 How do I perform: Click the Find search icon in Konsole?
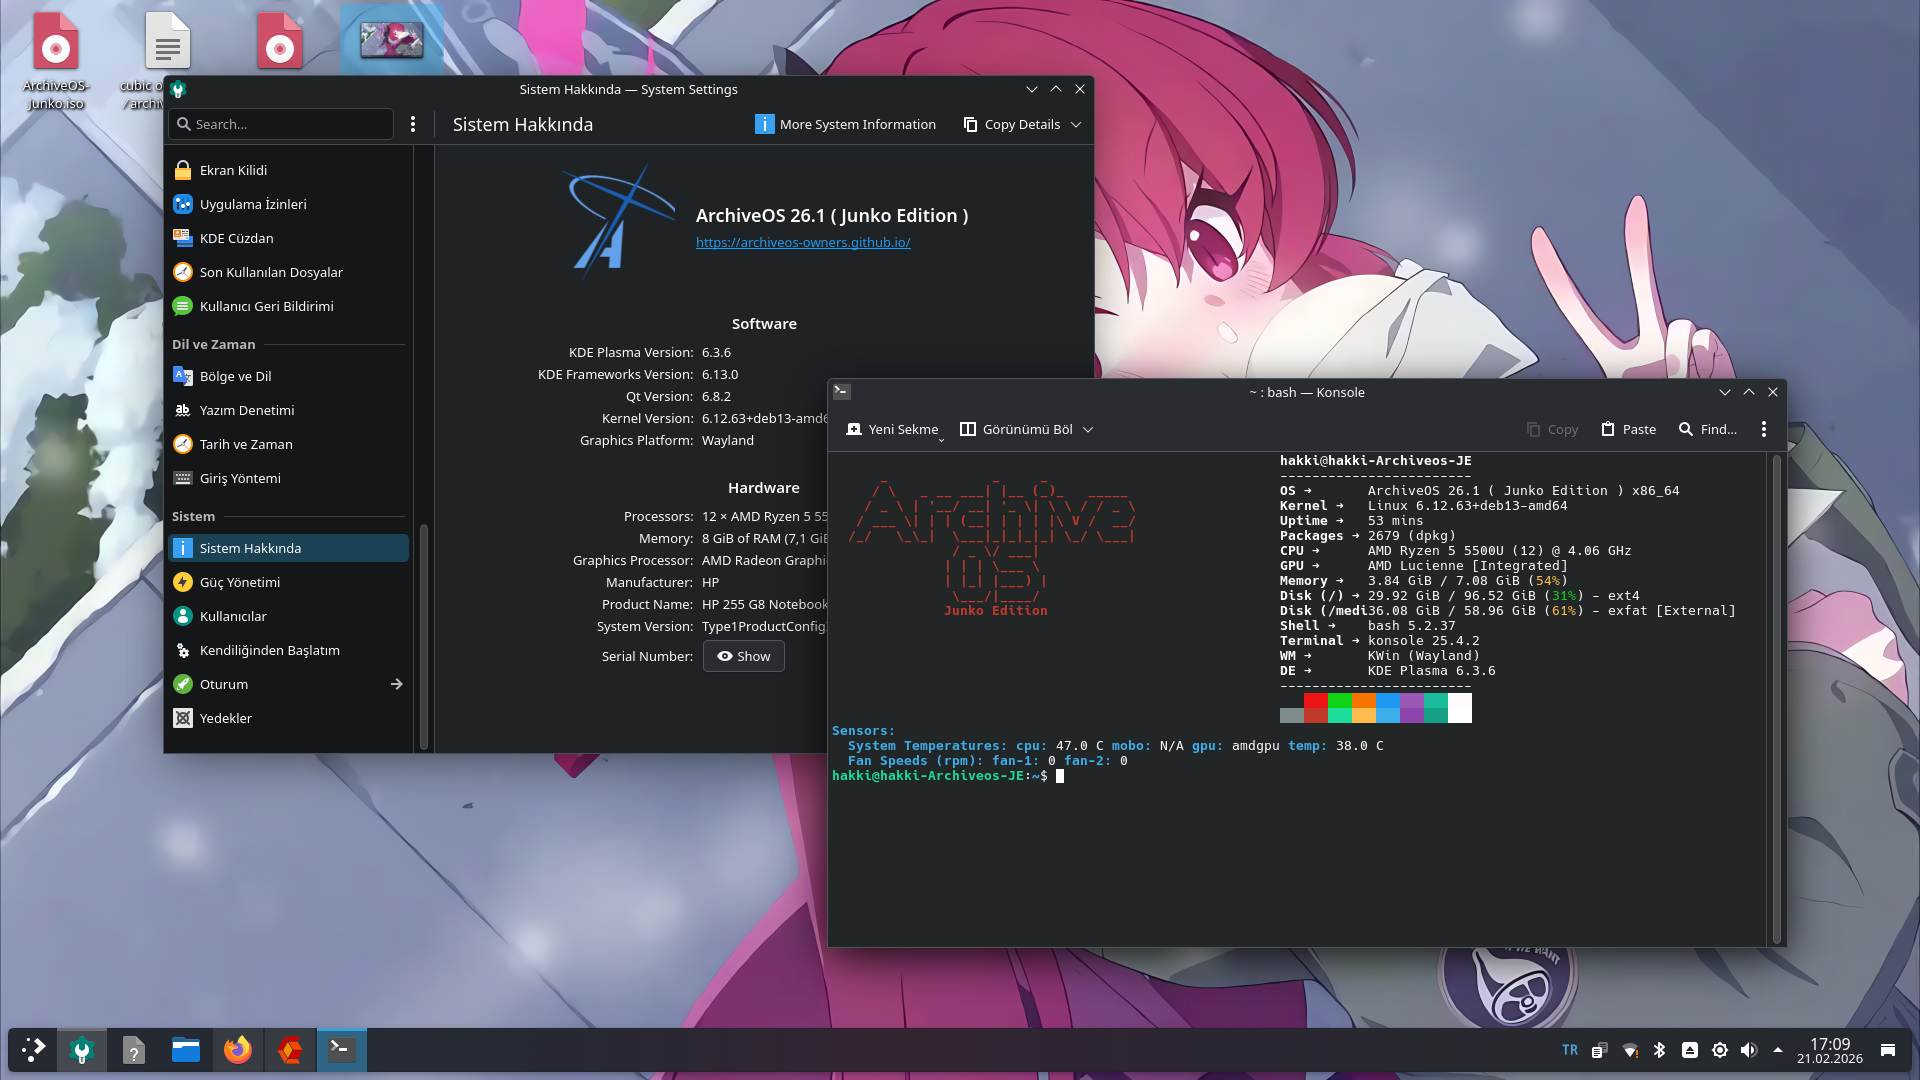pyautogui.click(x=1686, y=429)
